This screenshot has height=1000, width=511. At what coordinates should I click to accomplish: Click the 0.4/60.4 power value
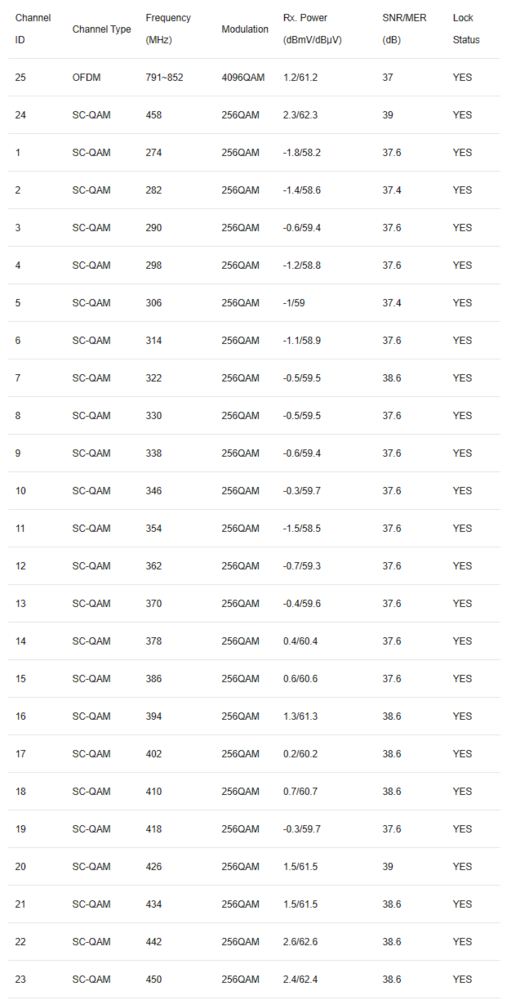tap(300, 641)
